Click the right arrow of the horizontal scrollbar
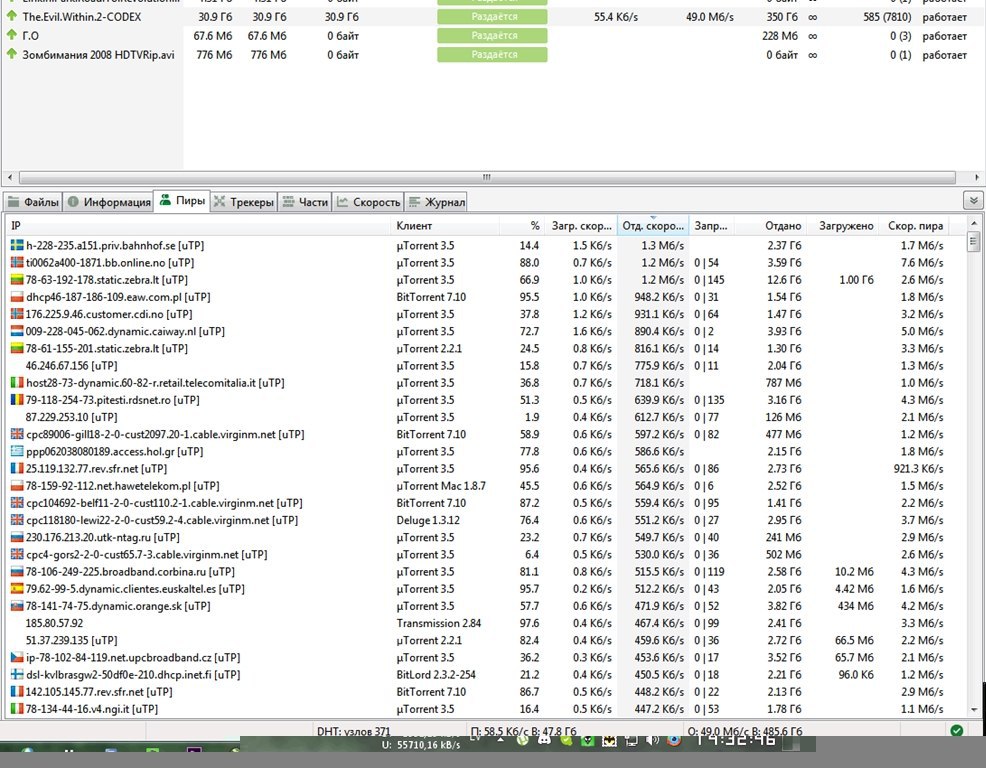Viewport: 986px width, 768px height. tap(976, 177)
